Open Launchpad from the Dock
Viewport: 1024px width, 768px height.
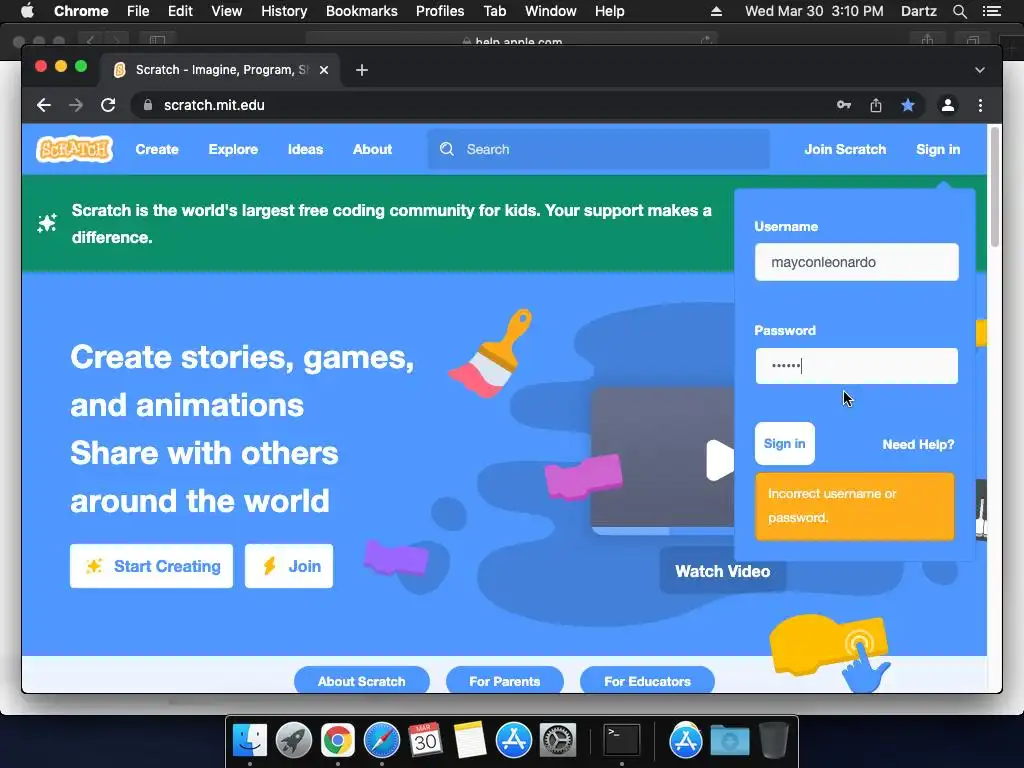click(294, 740)
